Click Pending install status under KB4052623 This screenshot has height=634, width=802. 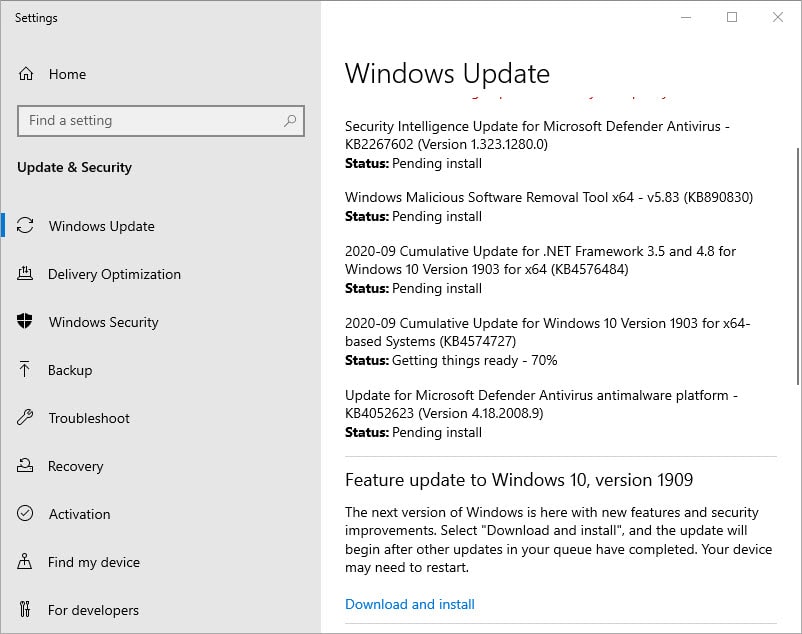pos(437,433)
